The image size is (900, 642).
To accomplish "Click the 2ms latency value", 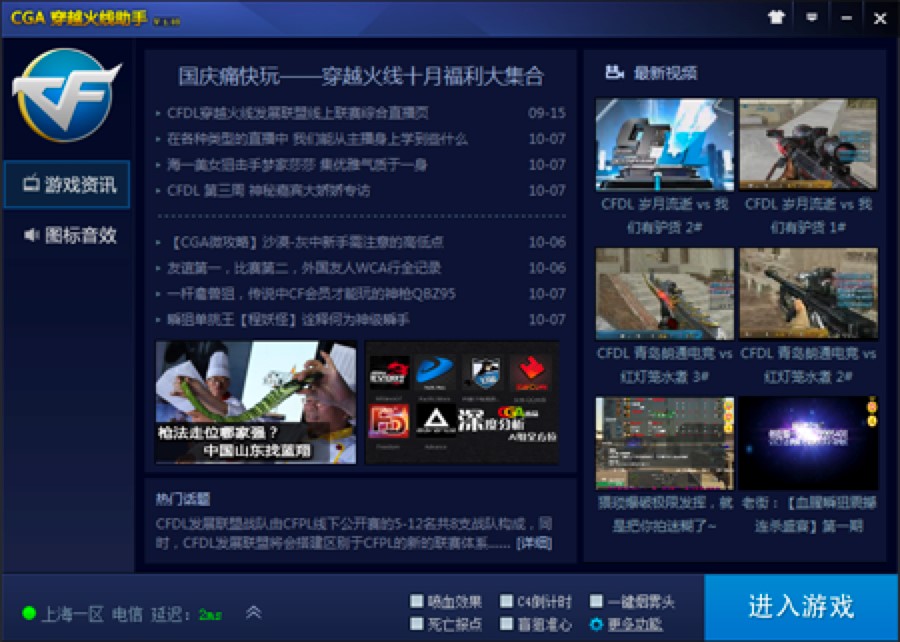I will point(210,615).
